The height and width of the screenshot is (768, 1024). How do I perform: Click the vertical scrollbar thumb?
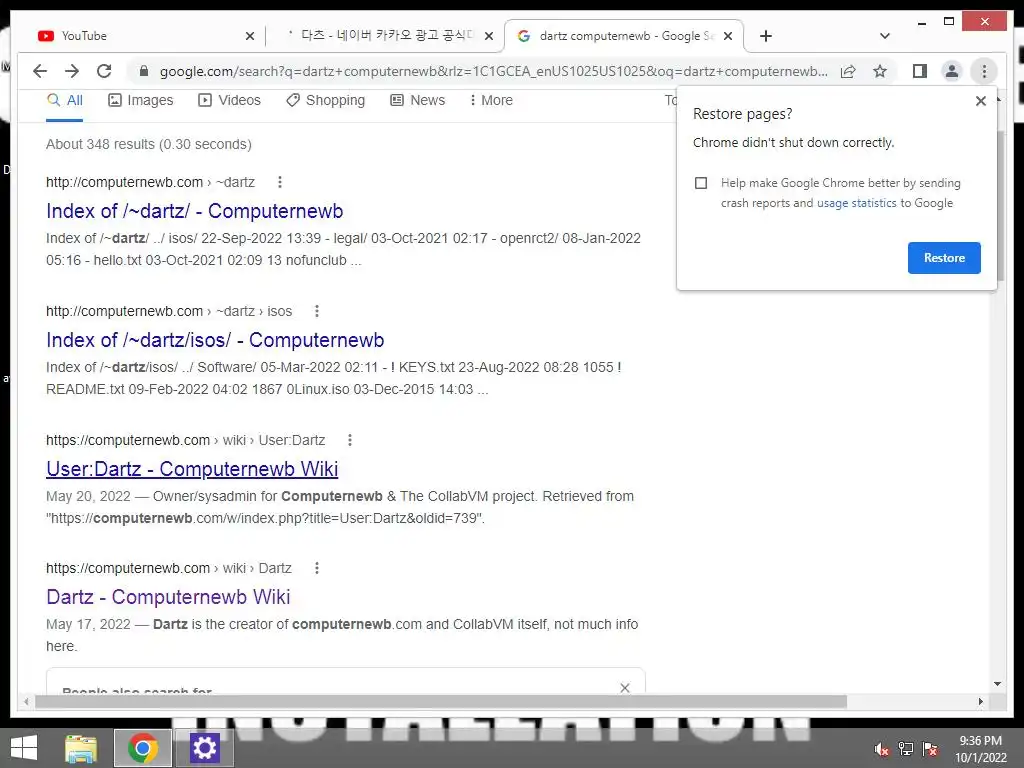pos(1001,204)
